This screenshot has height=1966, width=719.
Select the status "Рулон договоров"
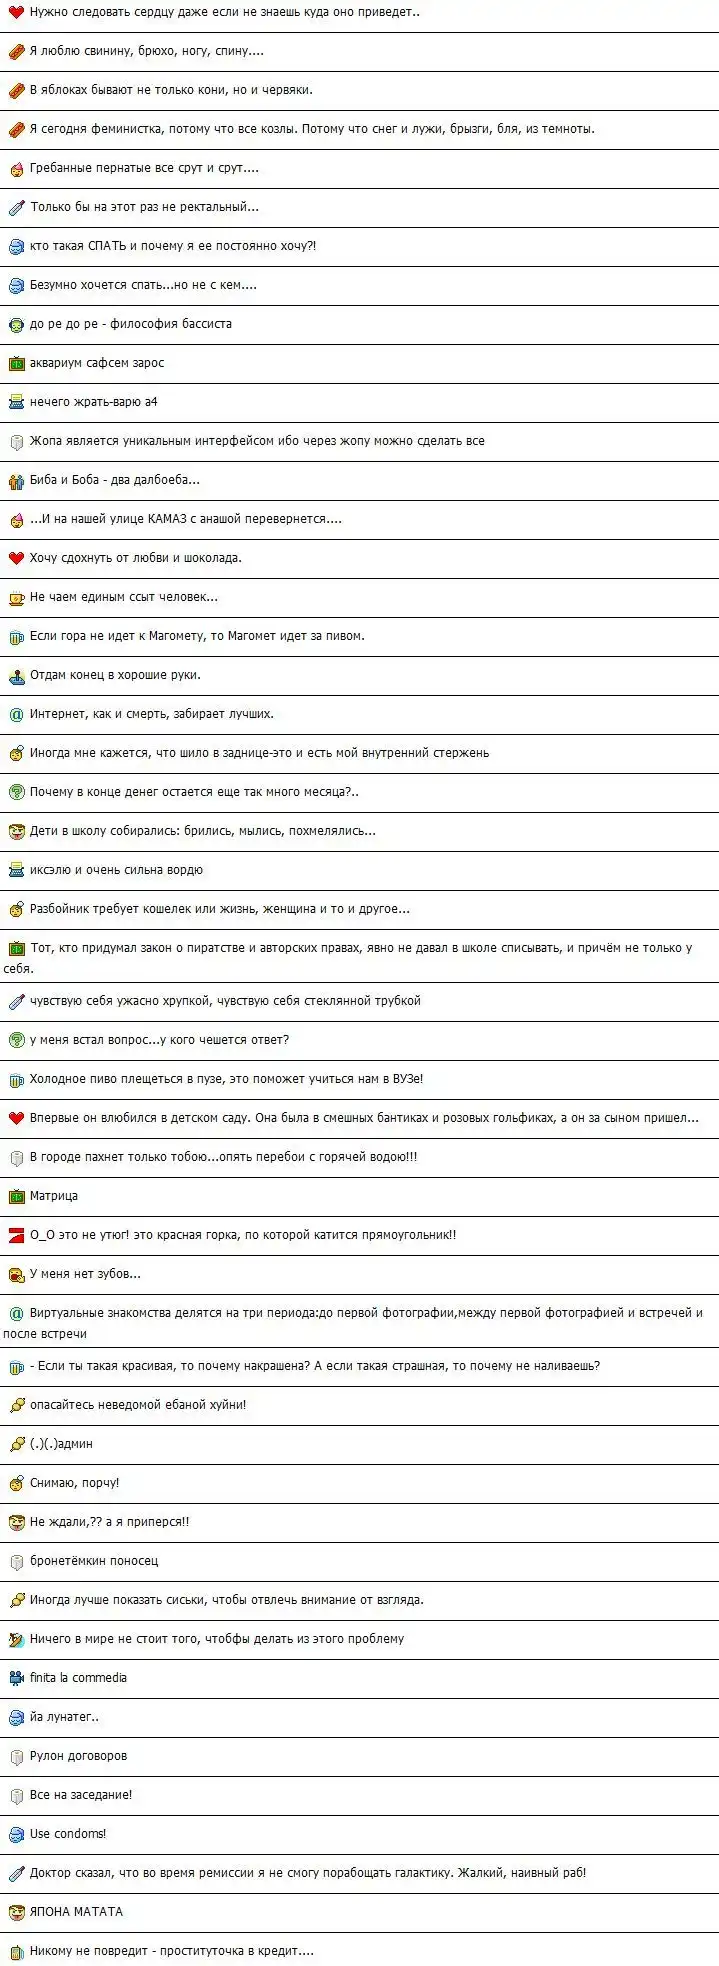(x=78, y=1756)
